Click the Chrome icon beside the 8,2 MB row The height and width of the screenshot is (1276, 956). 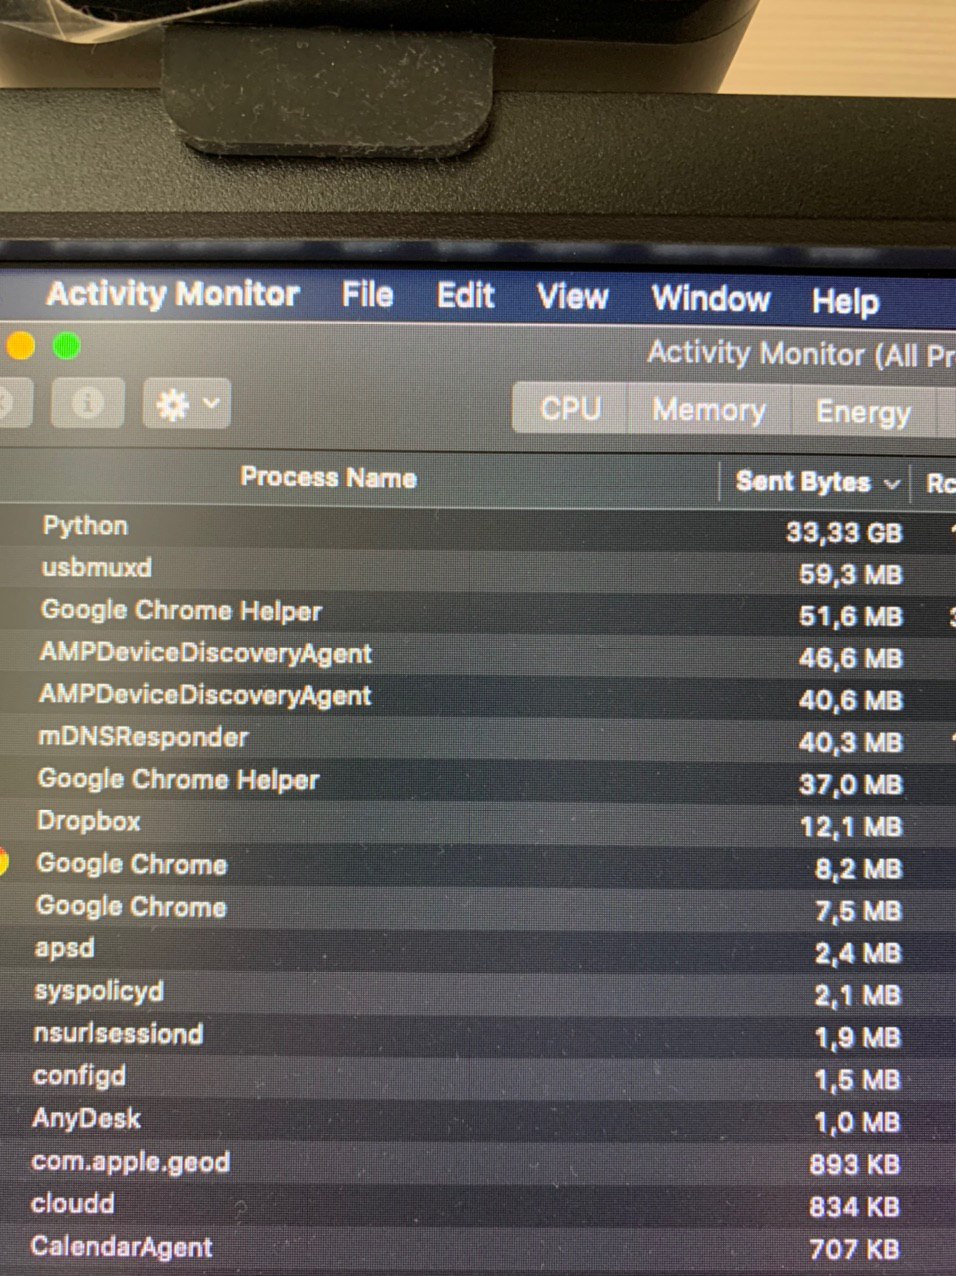pos(3,863)
